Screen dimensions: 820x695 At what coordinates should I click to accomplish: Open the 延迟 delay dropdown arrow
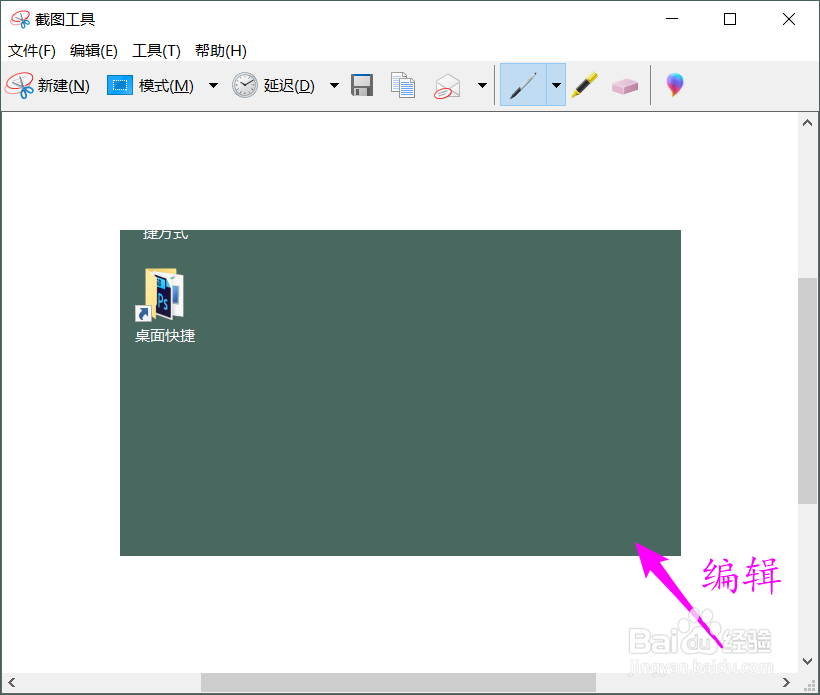point(333,85)
